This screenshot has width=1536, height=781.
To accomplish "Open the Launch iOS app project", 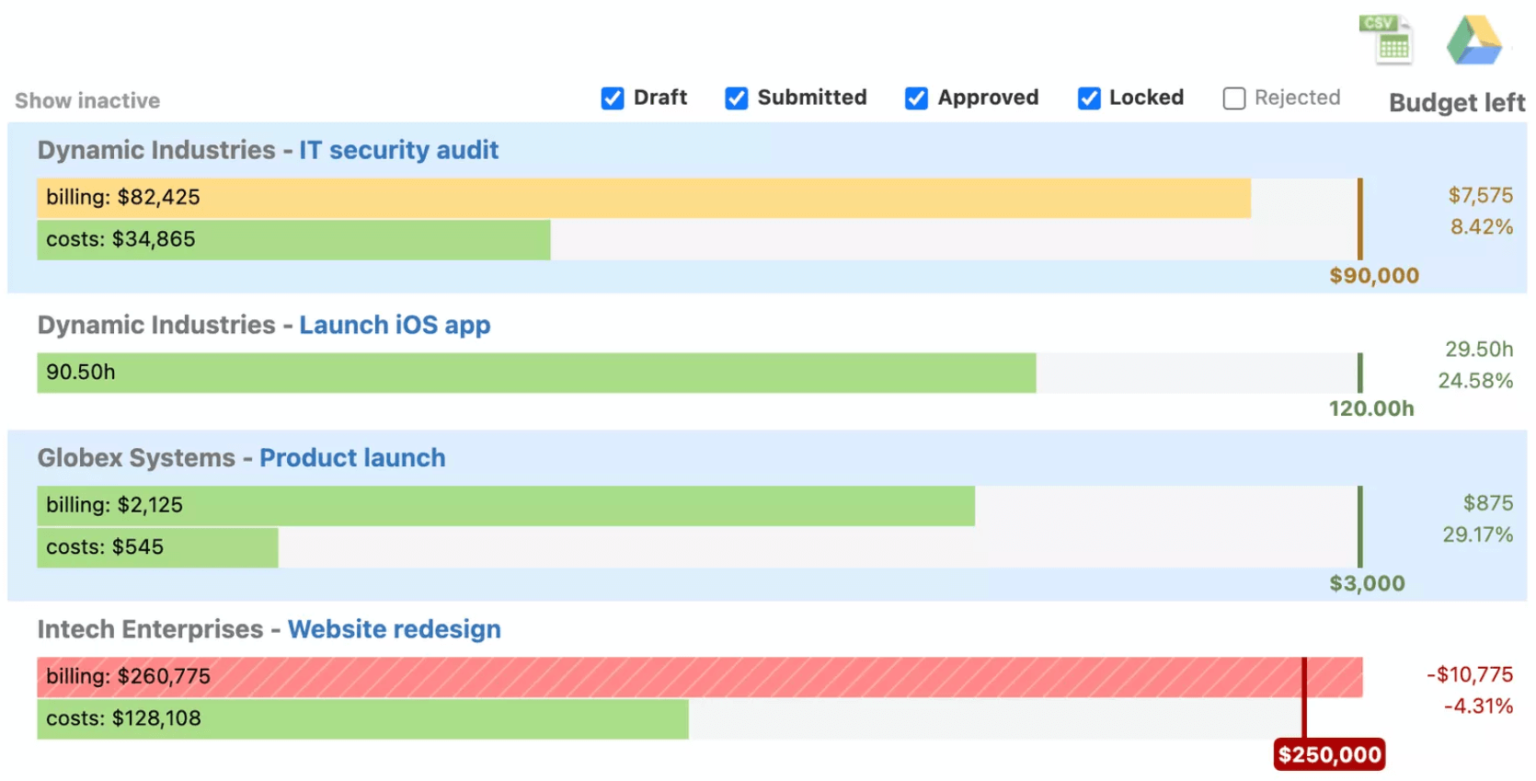I will click(395, 326).
